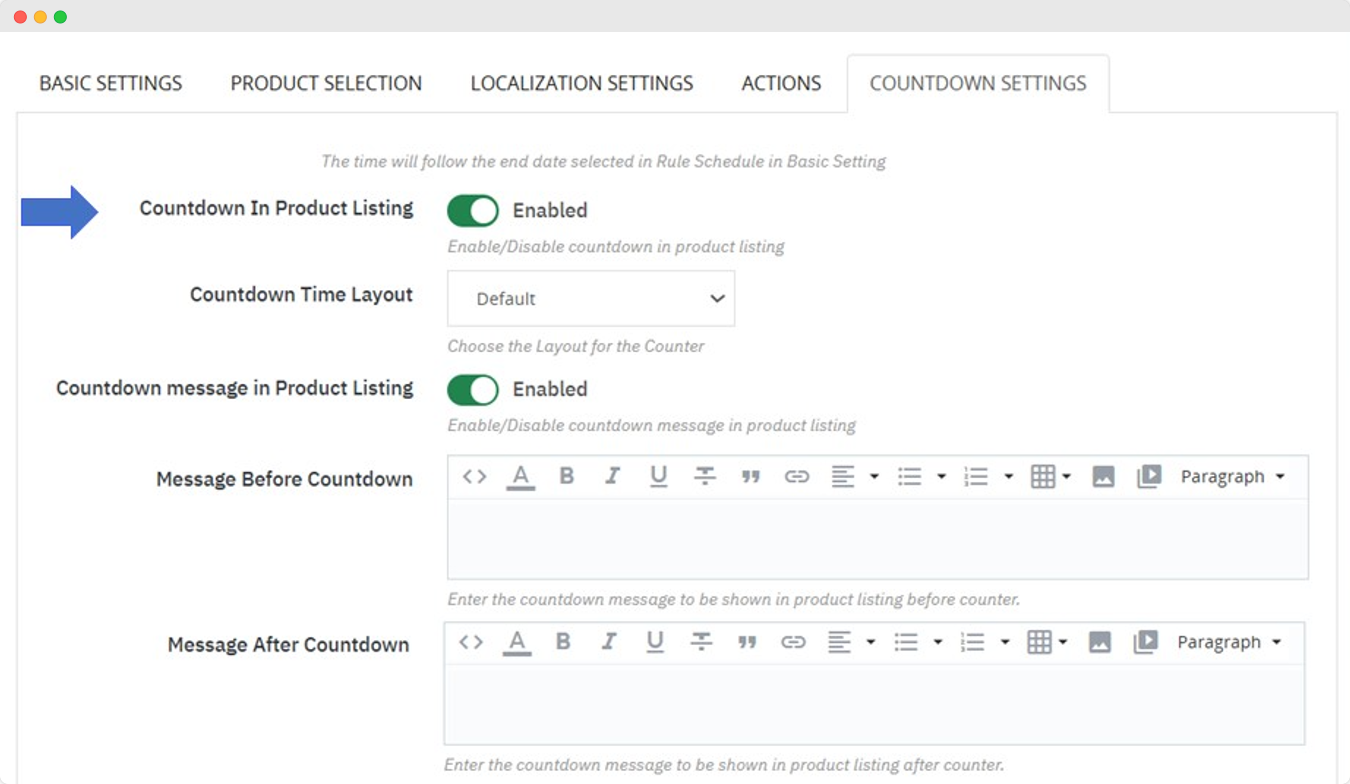Underline text in Message After Countdown editor
Screen dimensions: 1350x784
click(x=655, y=642)
